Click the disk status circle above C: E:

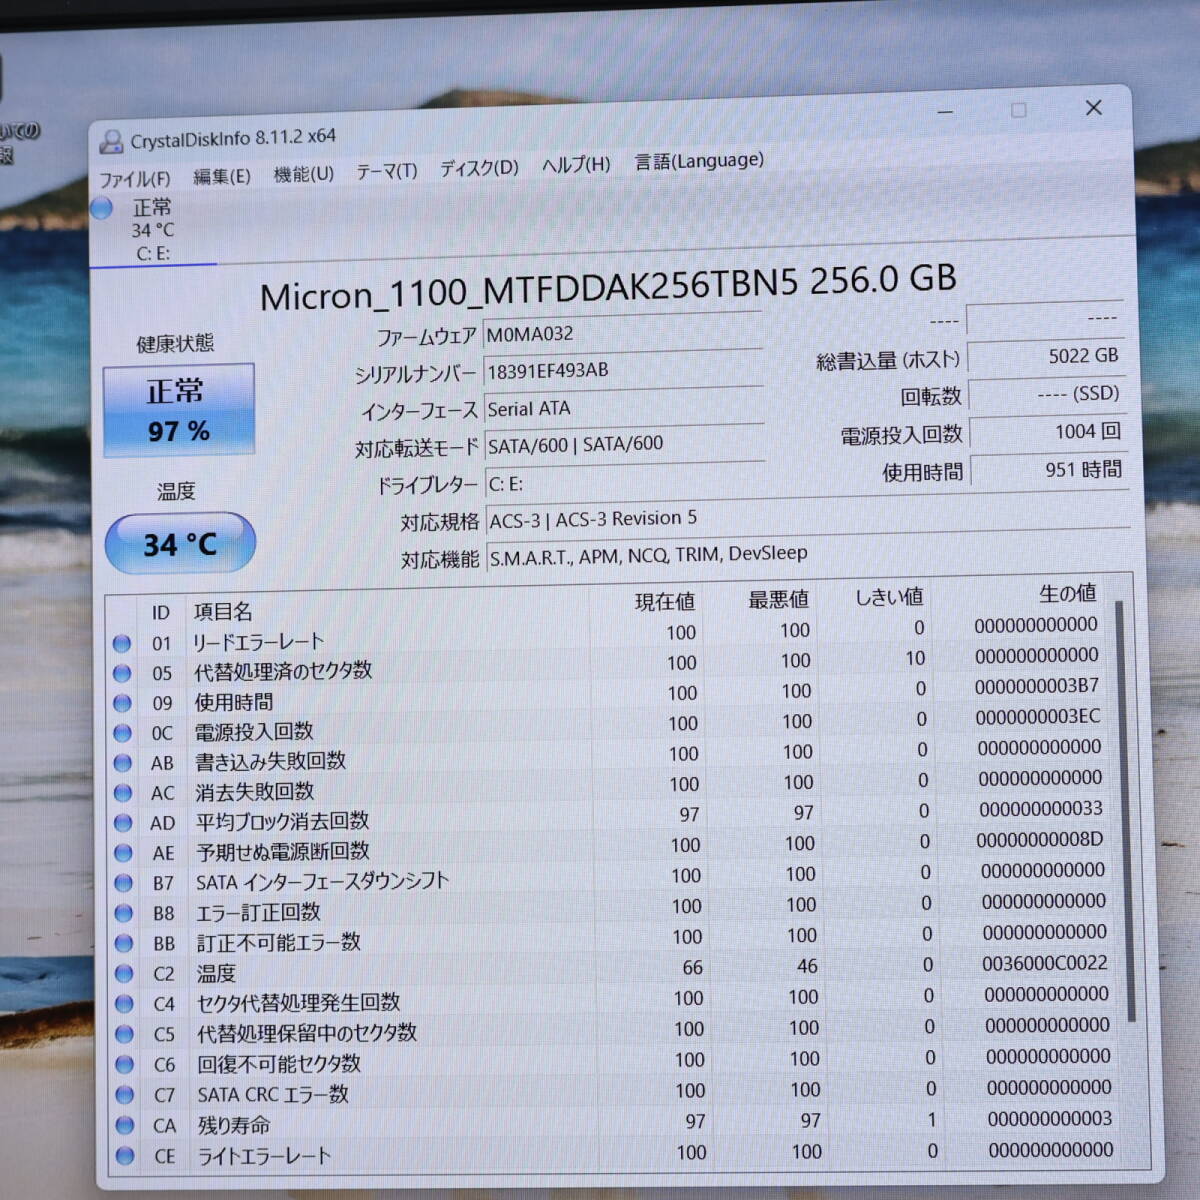click(x=101, y=208)
